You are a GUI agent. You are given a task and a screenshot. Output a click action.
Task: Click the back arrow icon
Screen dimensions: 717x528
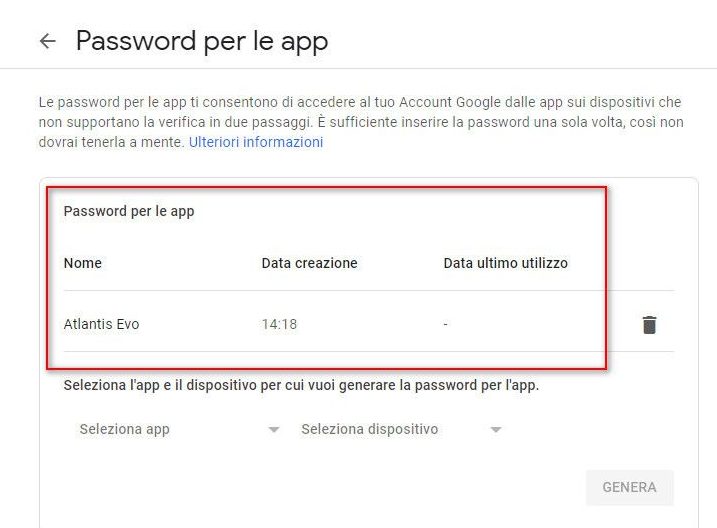click(x=47, y=41)
